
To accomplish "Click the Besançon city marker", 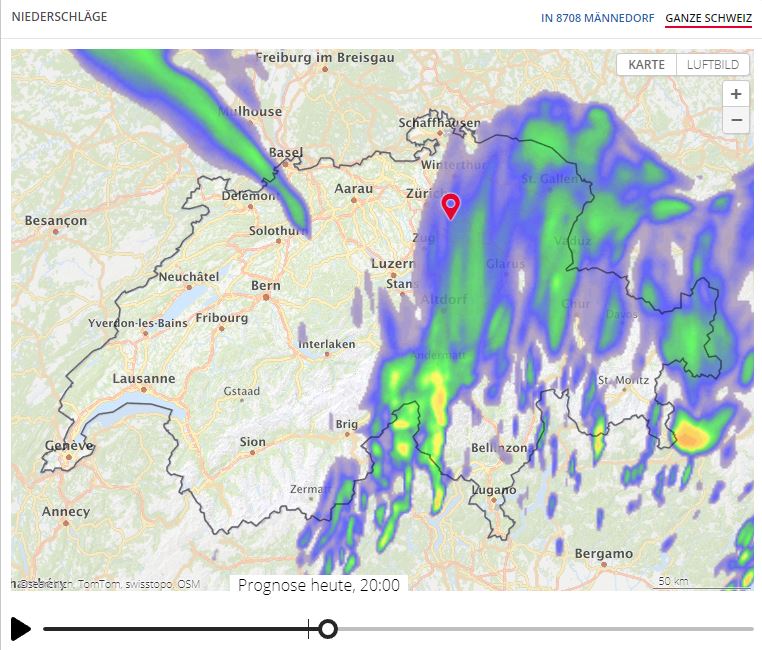I will [x=56, y=233].
